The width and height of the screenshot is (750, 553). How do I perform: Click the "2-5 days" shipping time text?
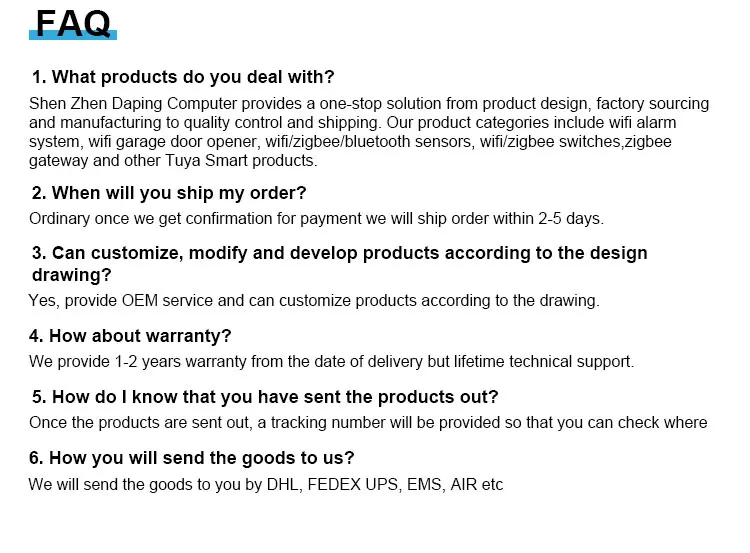(573, 219)
